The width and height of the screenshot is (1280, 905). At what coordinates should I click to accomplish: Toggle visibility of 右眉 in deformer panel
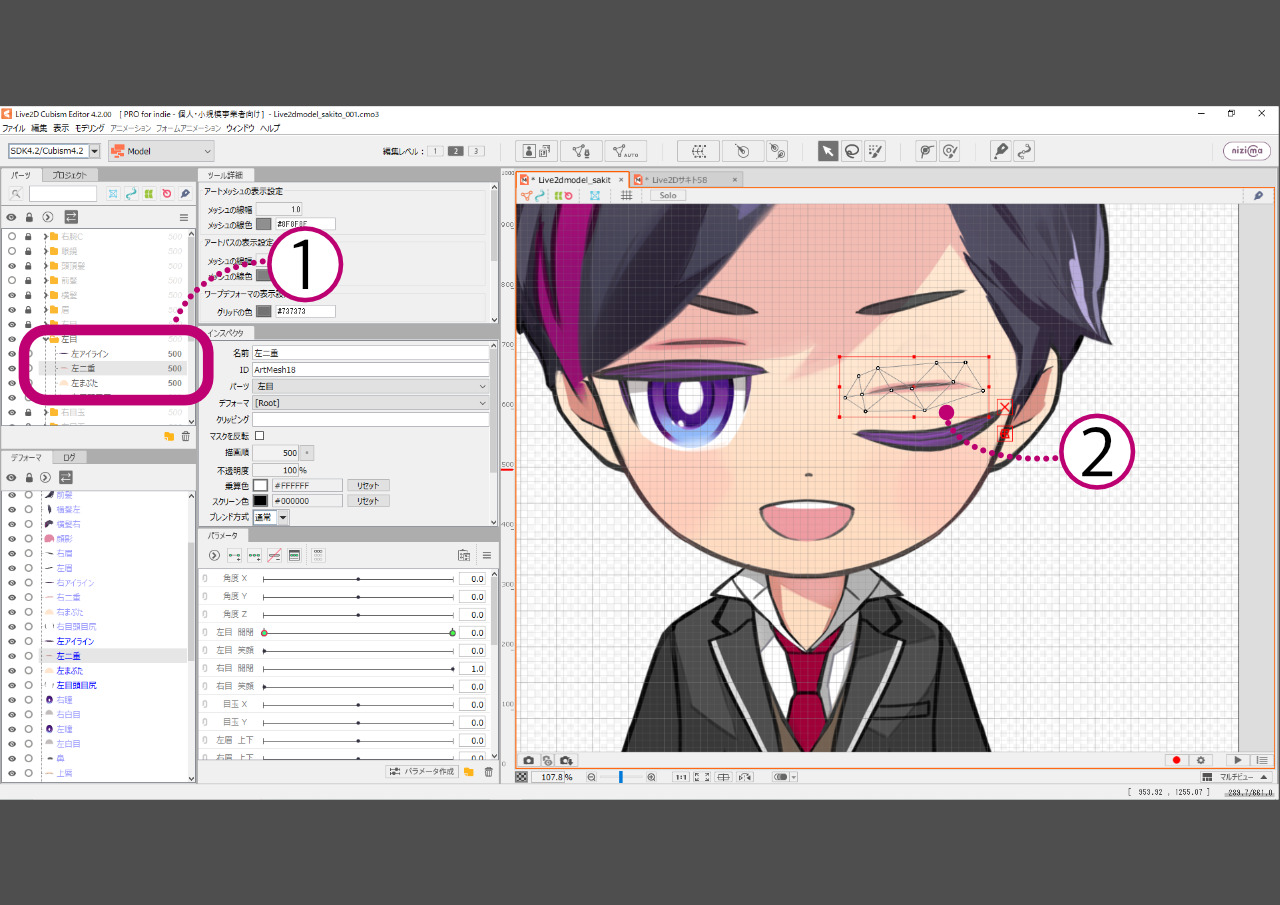click(12, 553)
